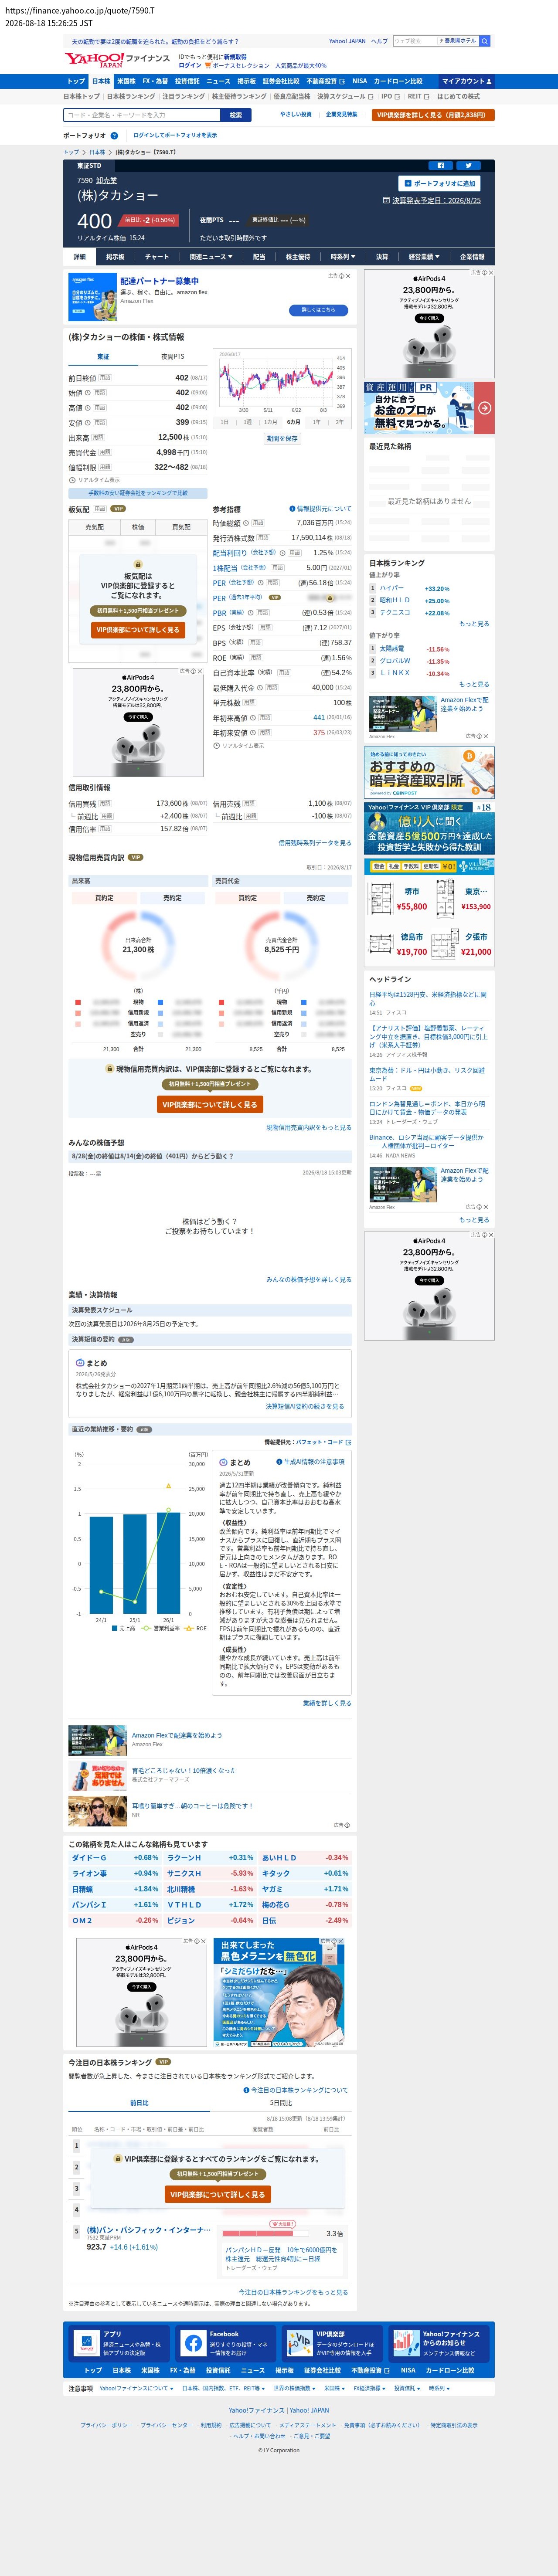Open 決算発表予定日 2026/8/25 link

click(432, 200)
